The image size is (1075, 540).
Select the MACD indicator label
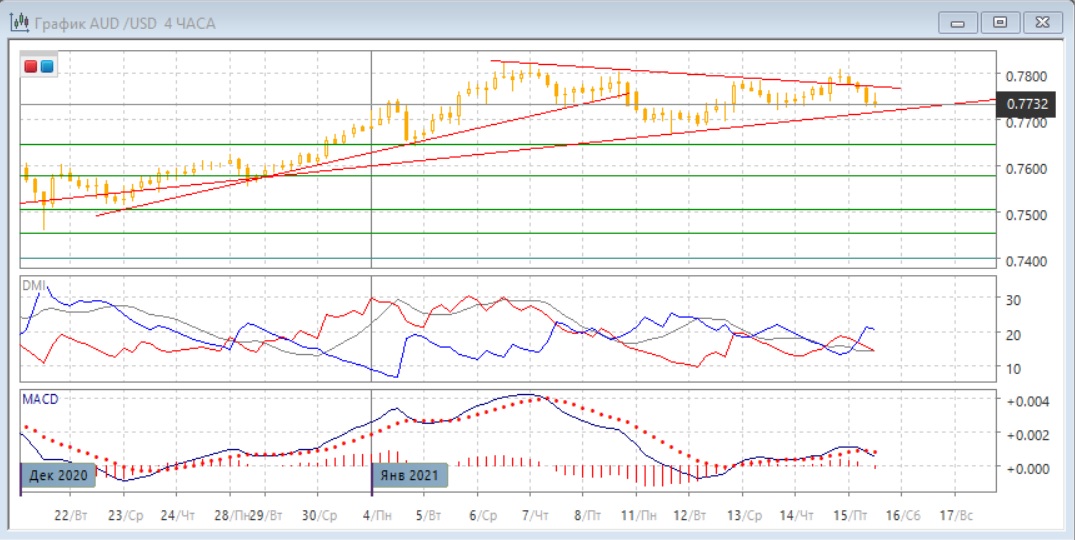coord(40,399)
